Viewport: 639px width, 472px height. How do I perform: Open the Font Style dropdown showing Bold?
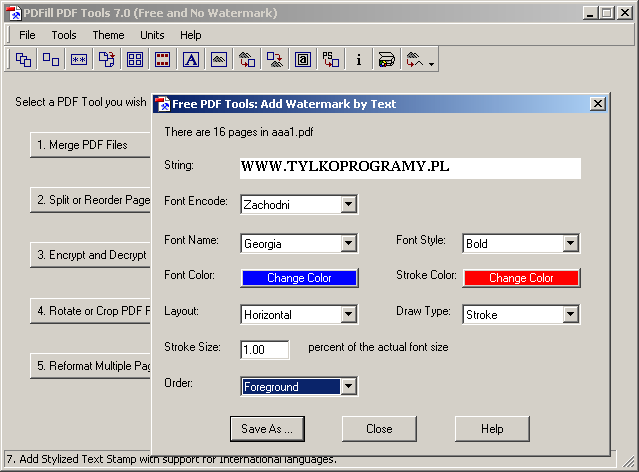521,244
